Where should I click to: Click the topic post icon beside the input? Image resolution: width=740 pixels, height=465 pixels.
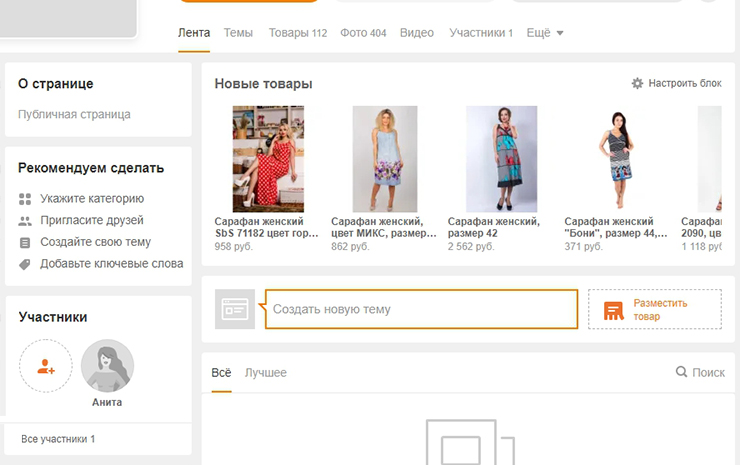tap(235, 309)
